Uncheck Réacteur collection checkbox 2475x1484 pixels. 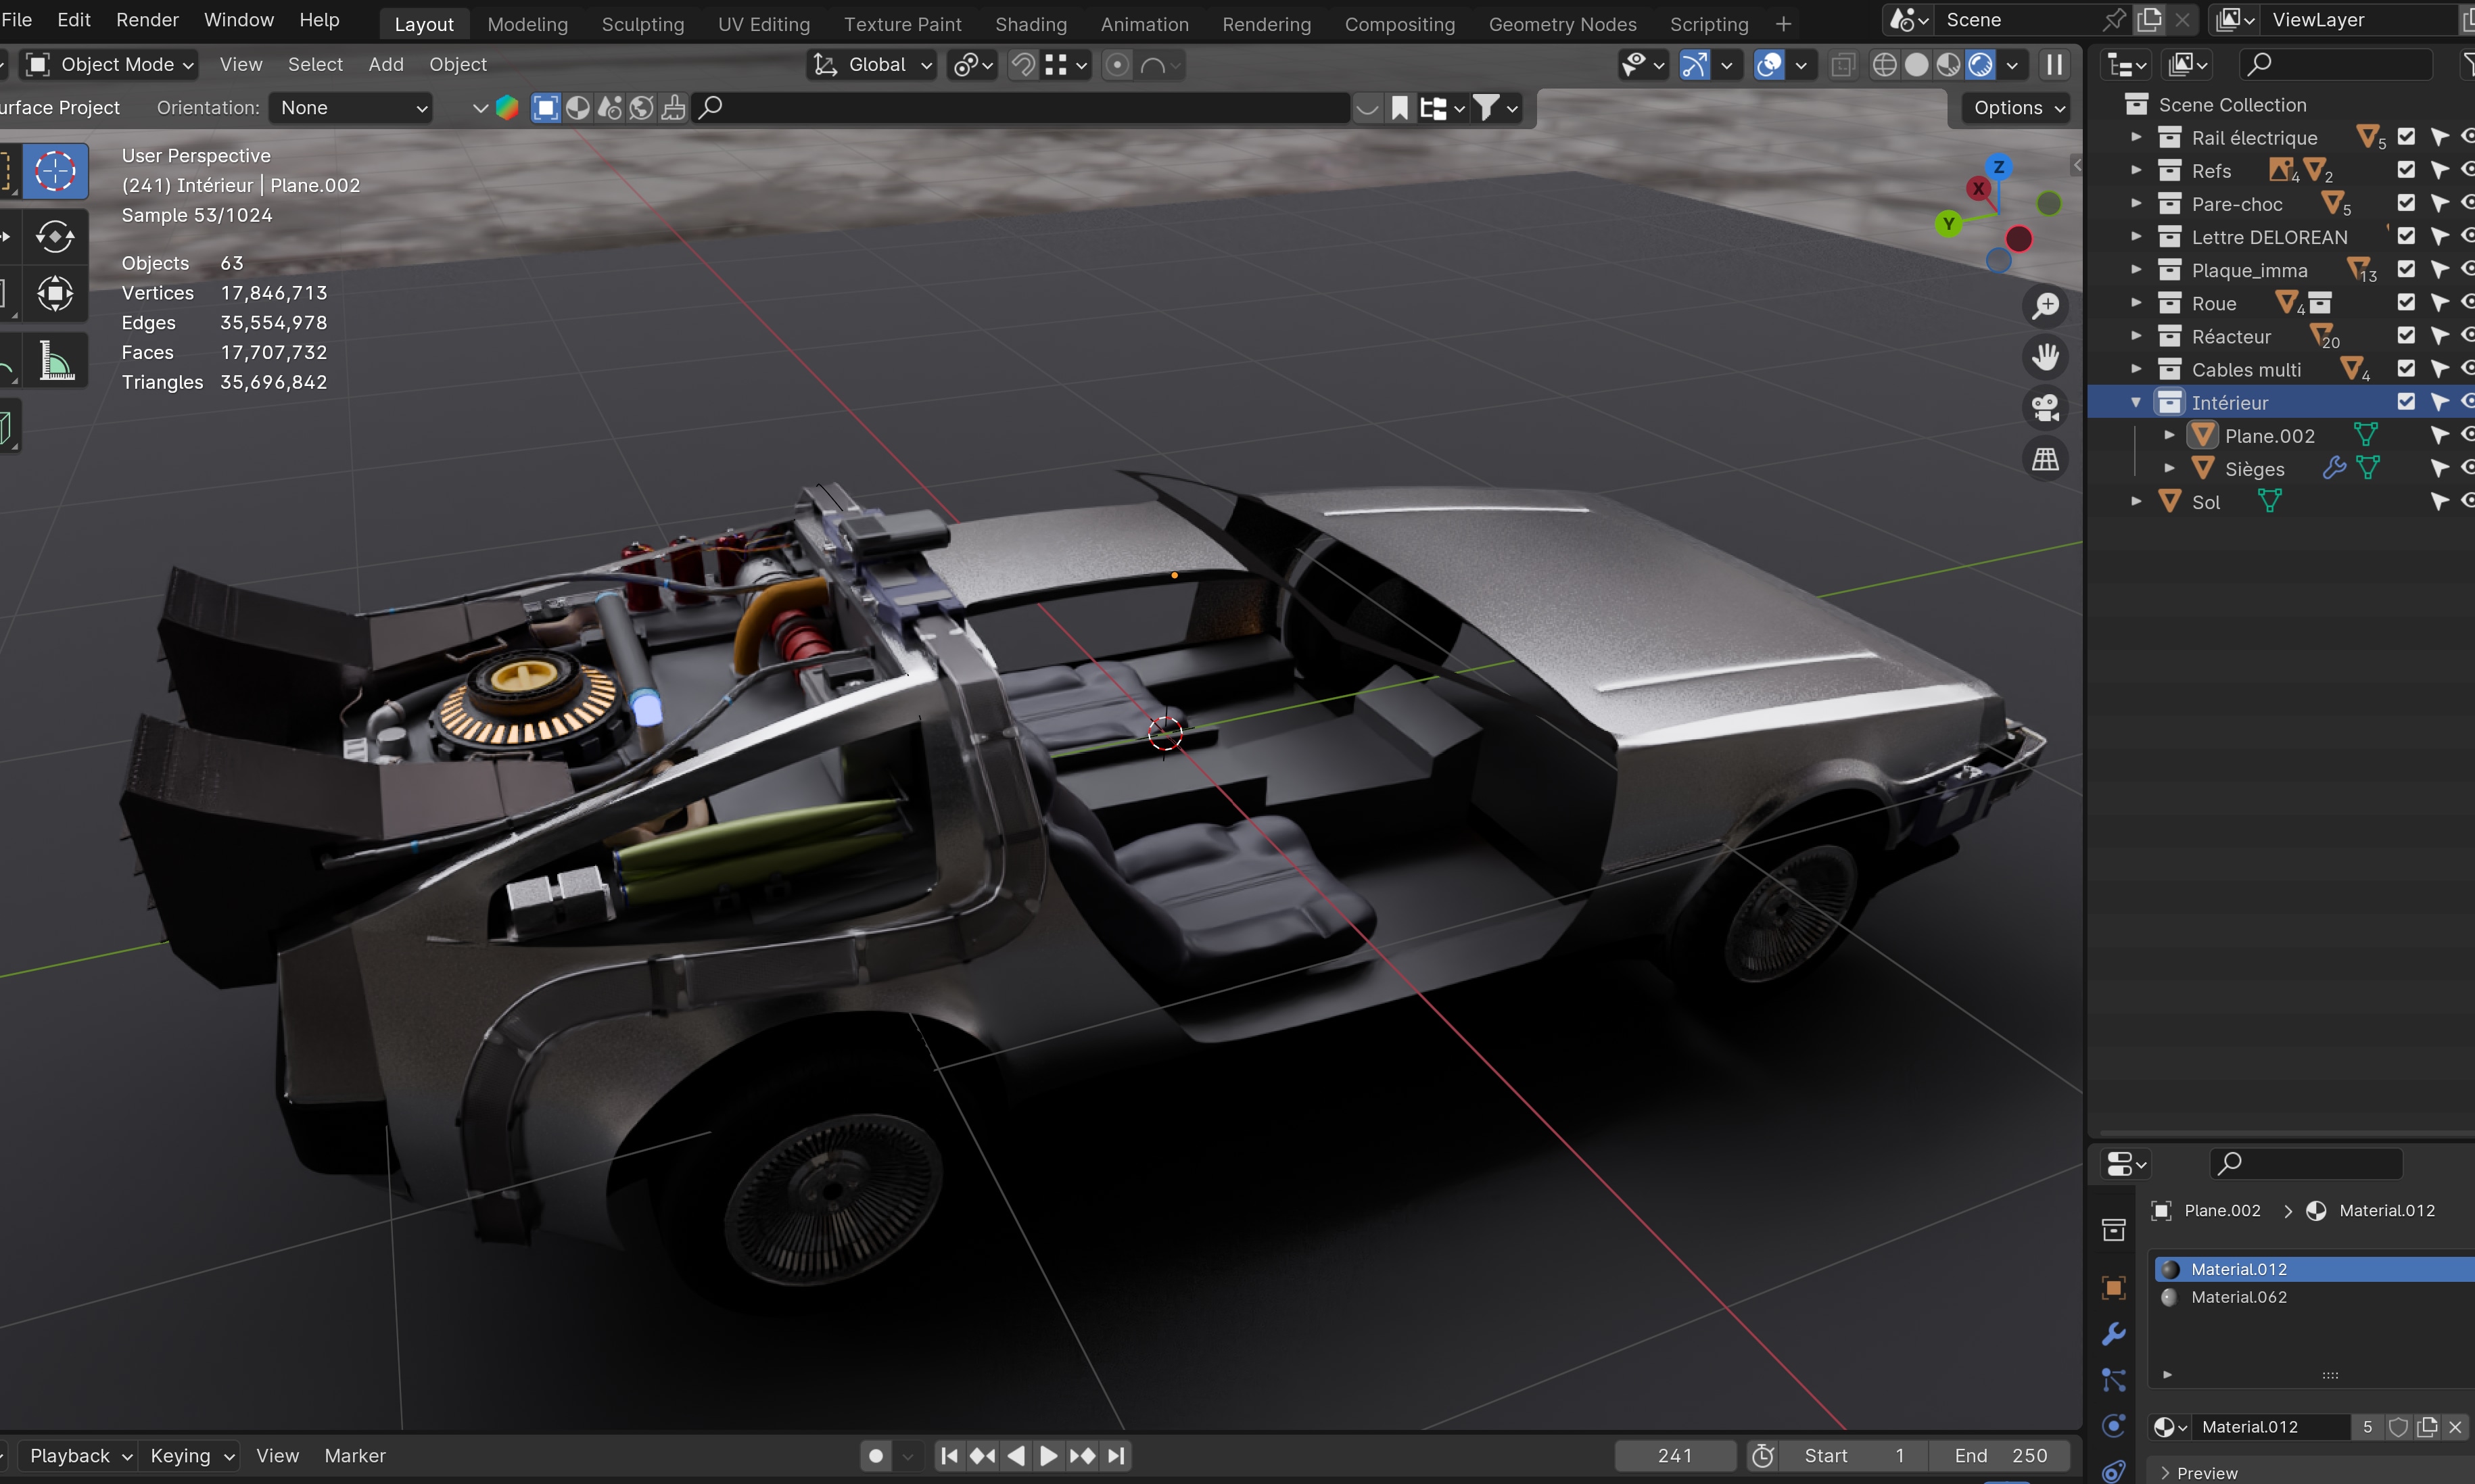click(2406, 336)
